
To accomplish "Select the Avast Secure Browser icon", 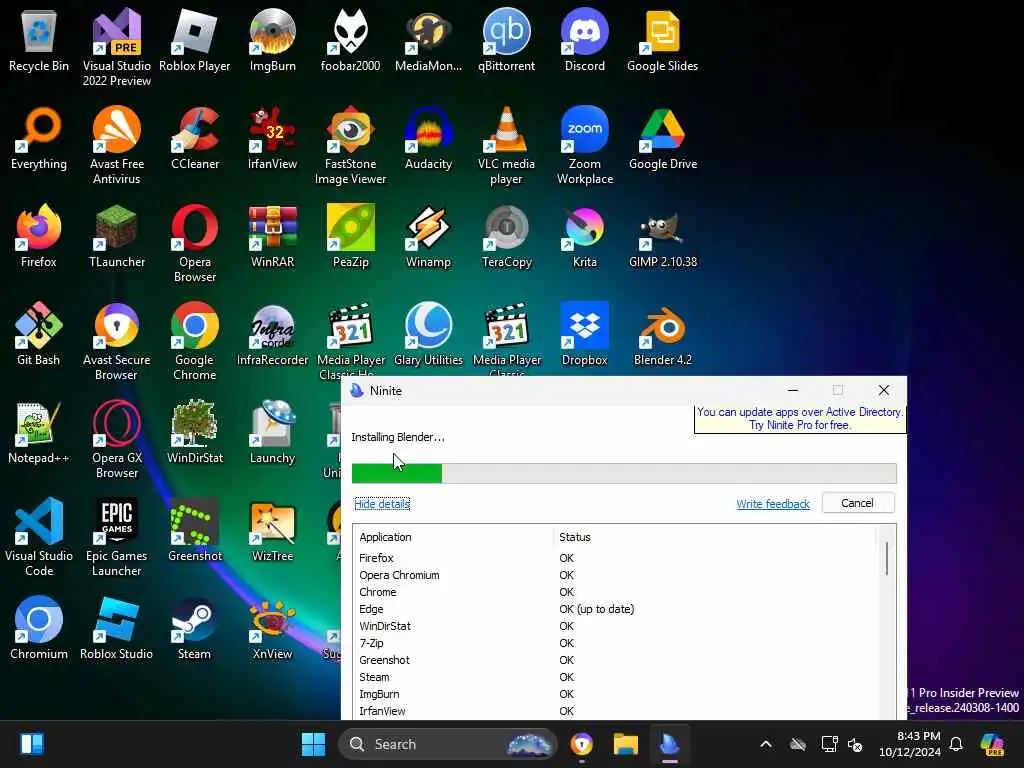I will pyautogui.click(x=116, y=341).
